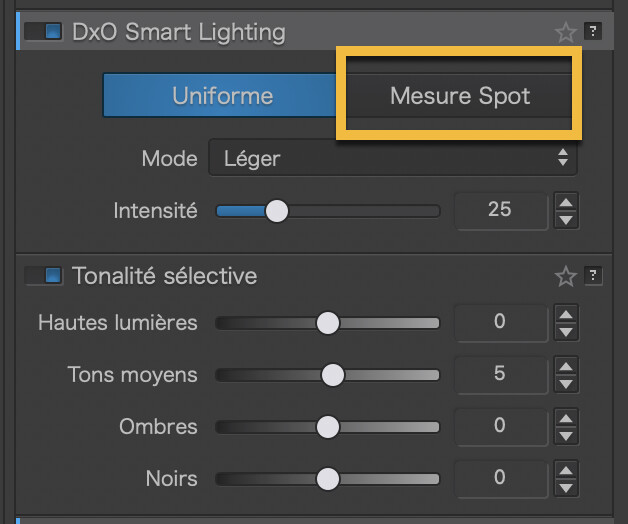
Task: Toggle DxO Smart Lighting correction on/off
Action: point(43,32)
